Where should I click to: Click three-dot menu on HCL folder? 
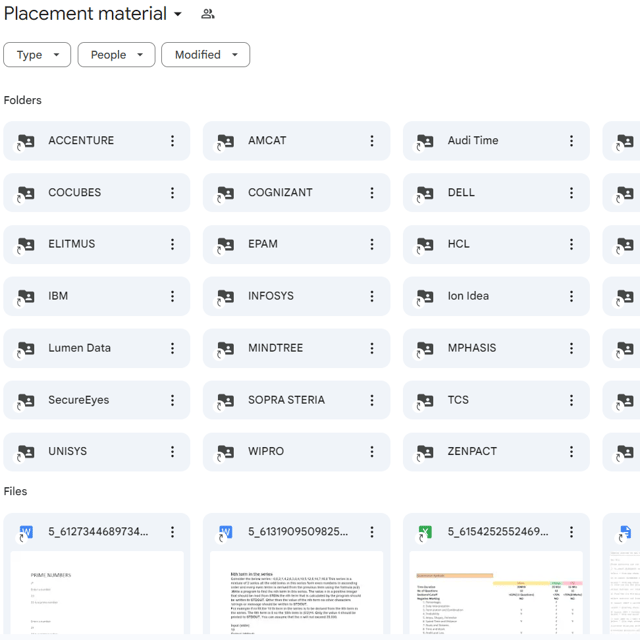(572, 244)
